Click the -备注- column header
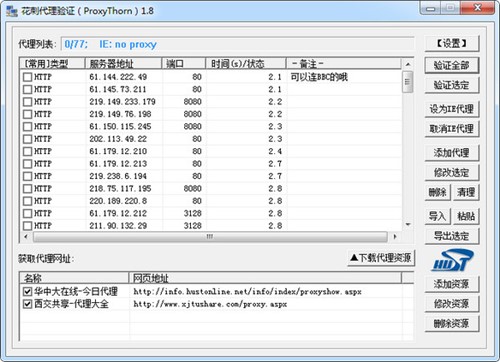Screen dimensions: 500x362 click(344, 64)
